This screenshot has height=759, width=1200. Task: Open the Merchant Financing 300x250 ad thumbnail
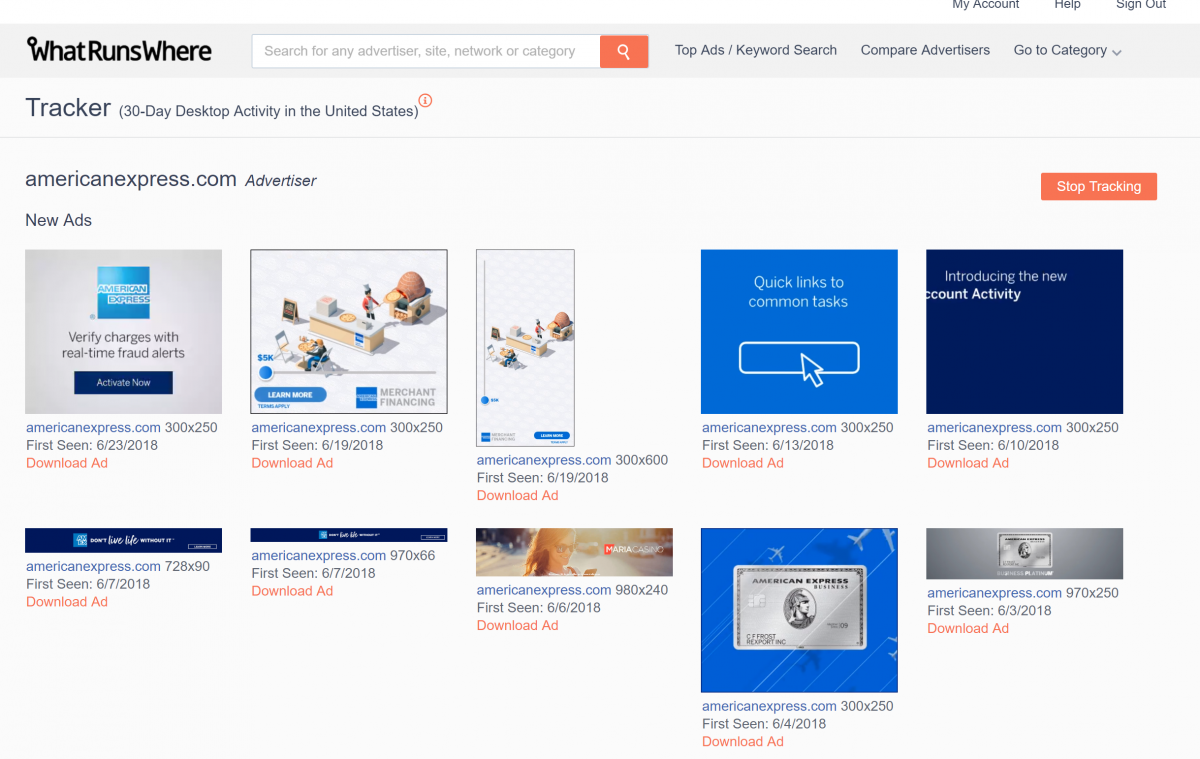(x=348, y=331)
